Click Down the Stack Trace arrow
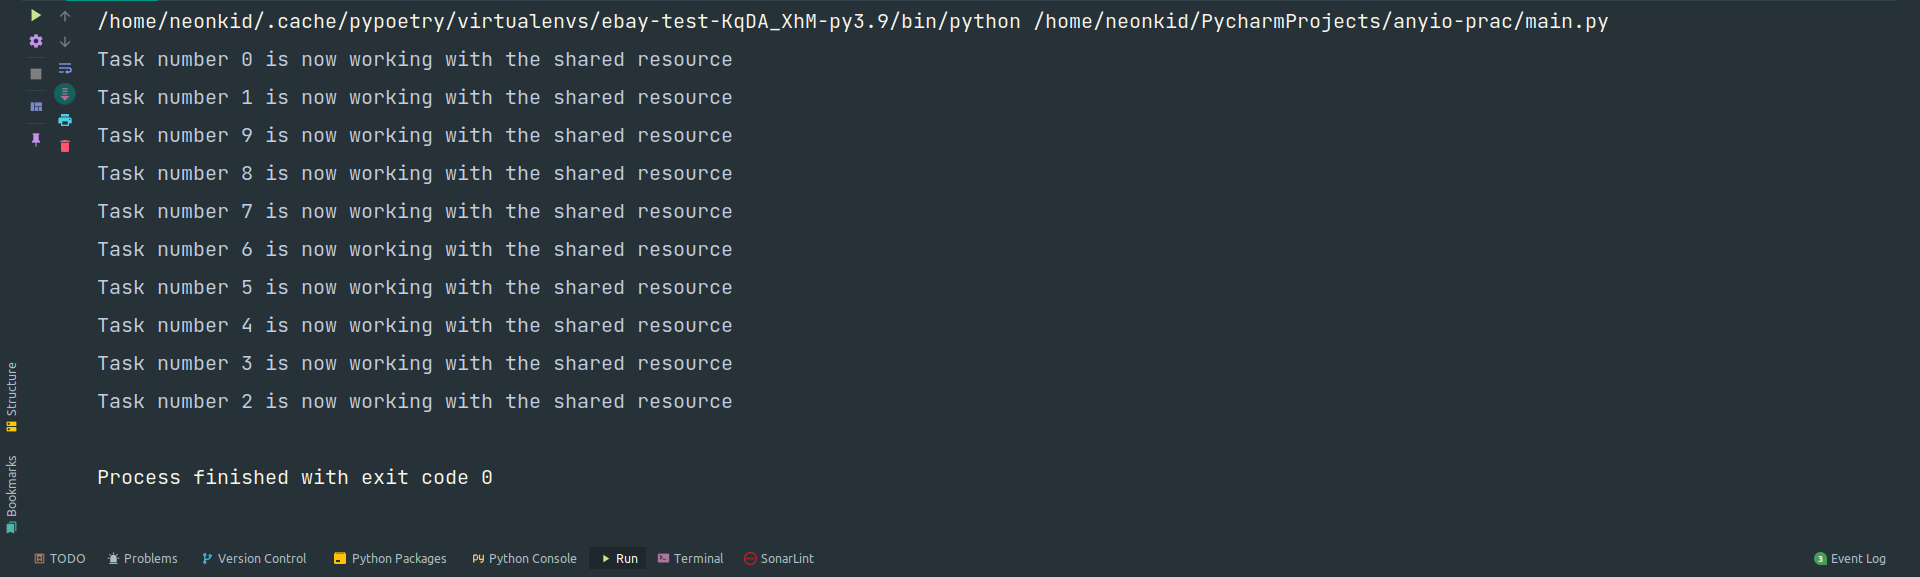 tap(65, 42)
